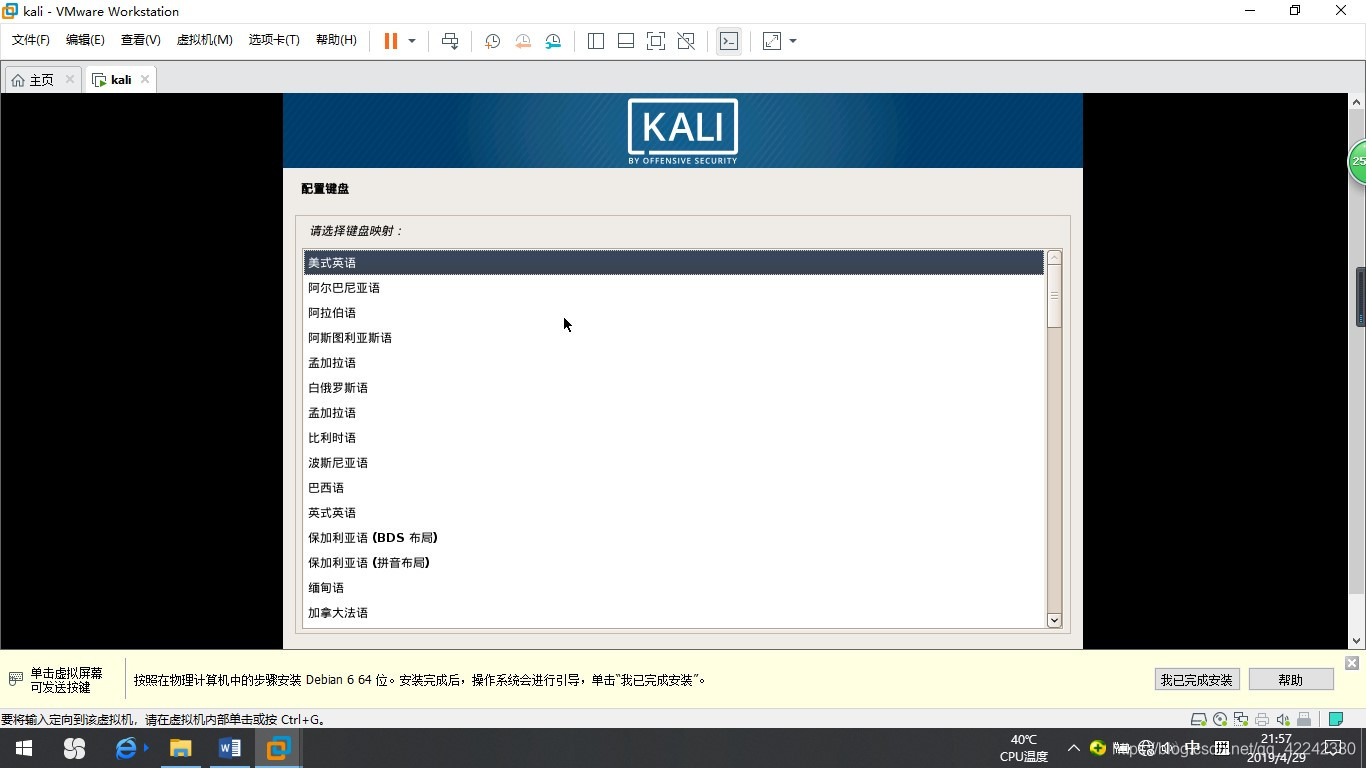Screen dimensions: 1366x768
Task: Select 阿斯图利亚斯语 keyboard option
Action: click(673, 338)
